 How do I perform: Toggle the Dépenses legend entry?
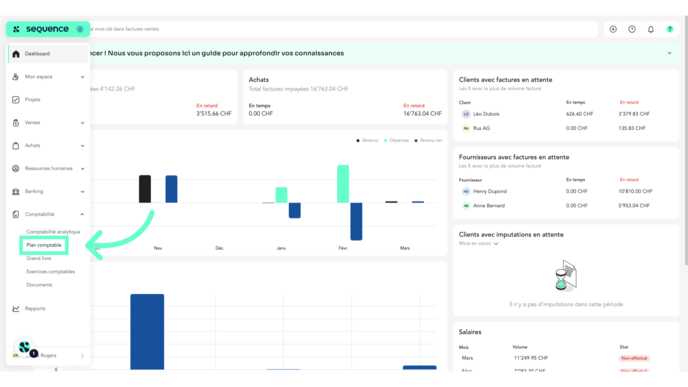coord(396,140)
